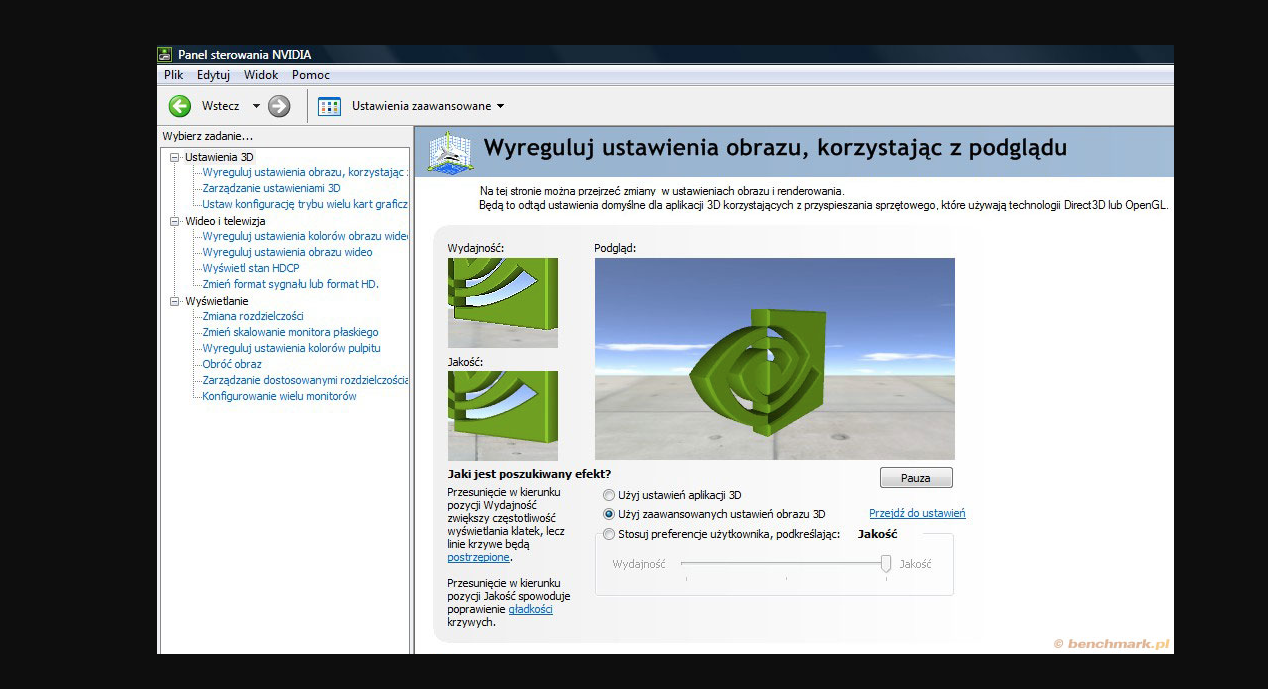This screenshot has width=1268, height=689.
Task: Click the Ustawienia 3D category label
Action: [x=219, y=157]
